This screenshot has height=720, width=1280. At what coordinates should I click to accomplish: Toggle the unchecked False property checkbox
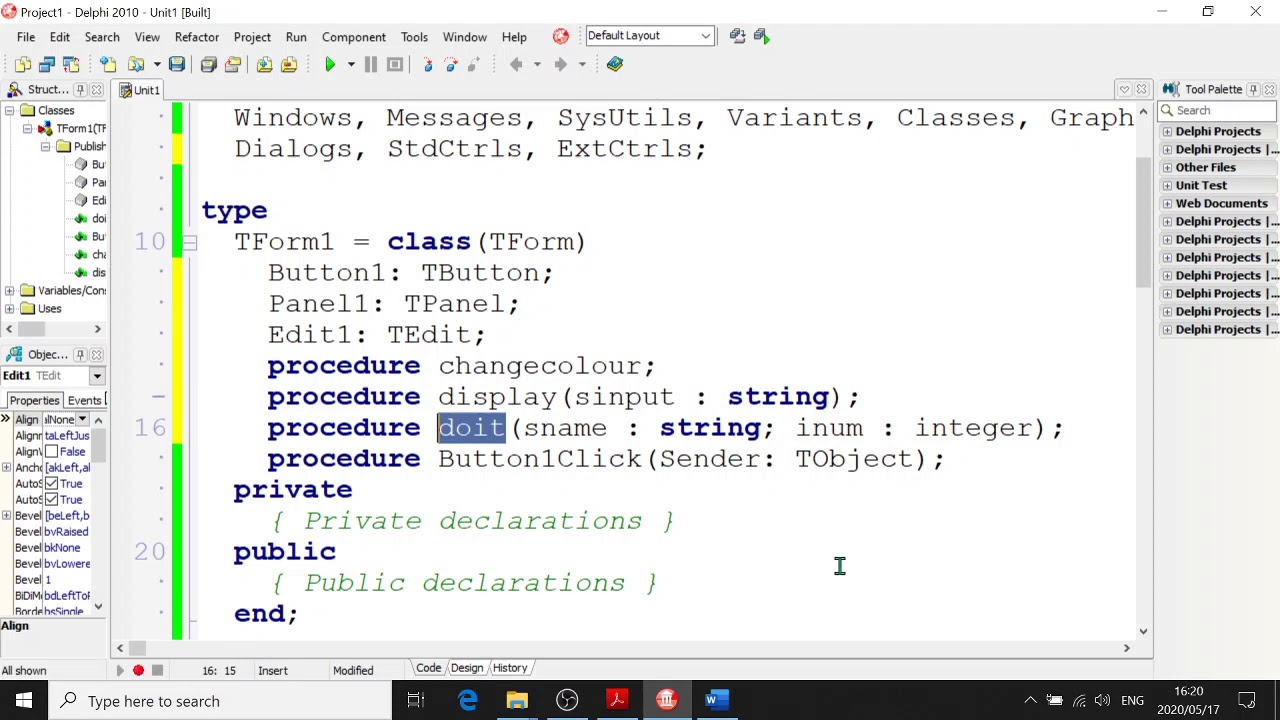tap(51, 451)
